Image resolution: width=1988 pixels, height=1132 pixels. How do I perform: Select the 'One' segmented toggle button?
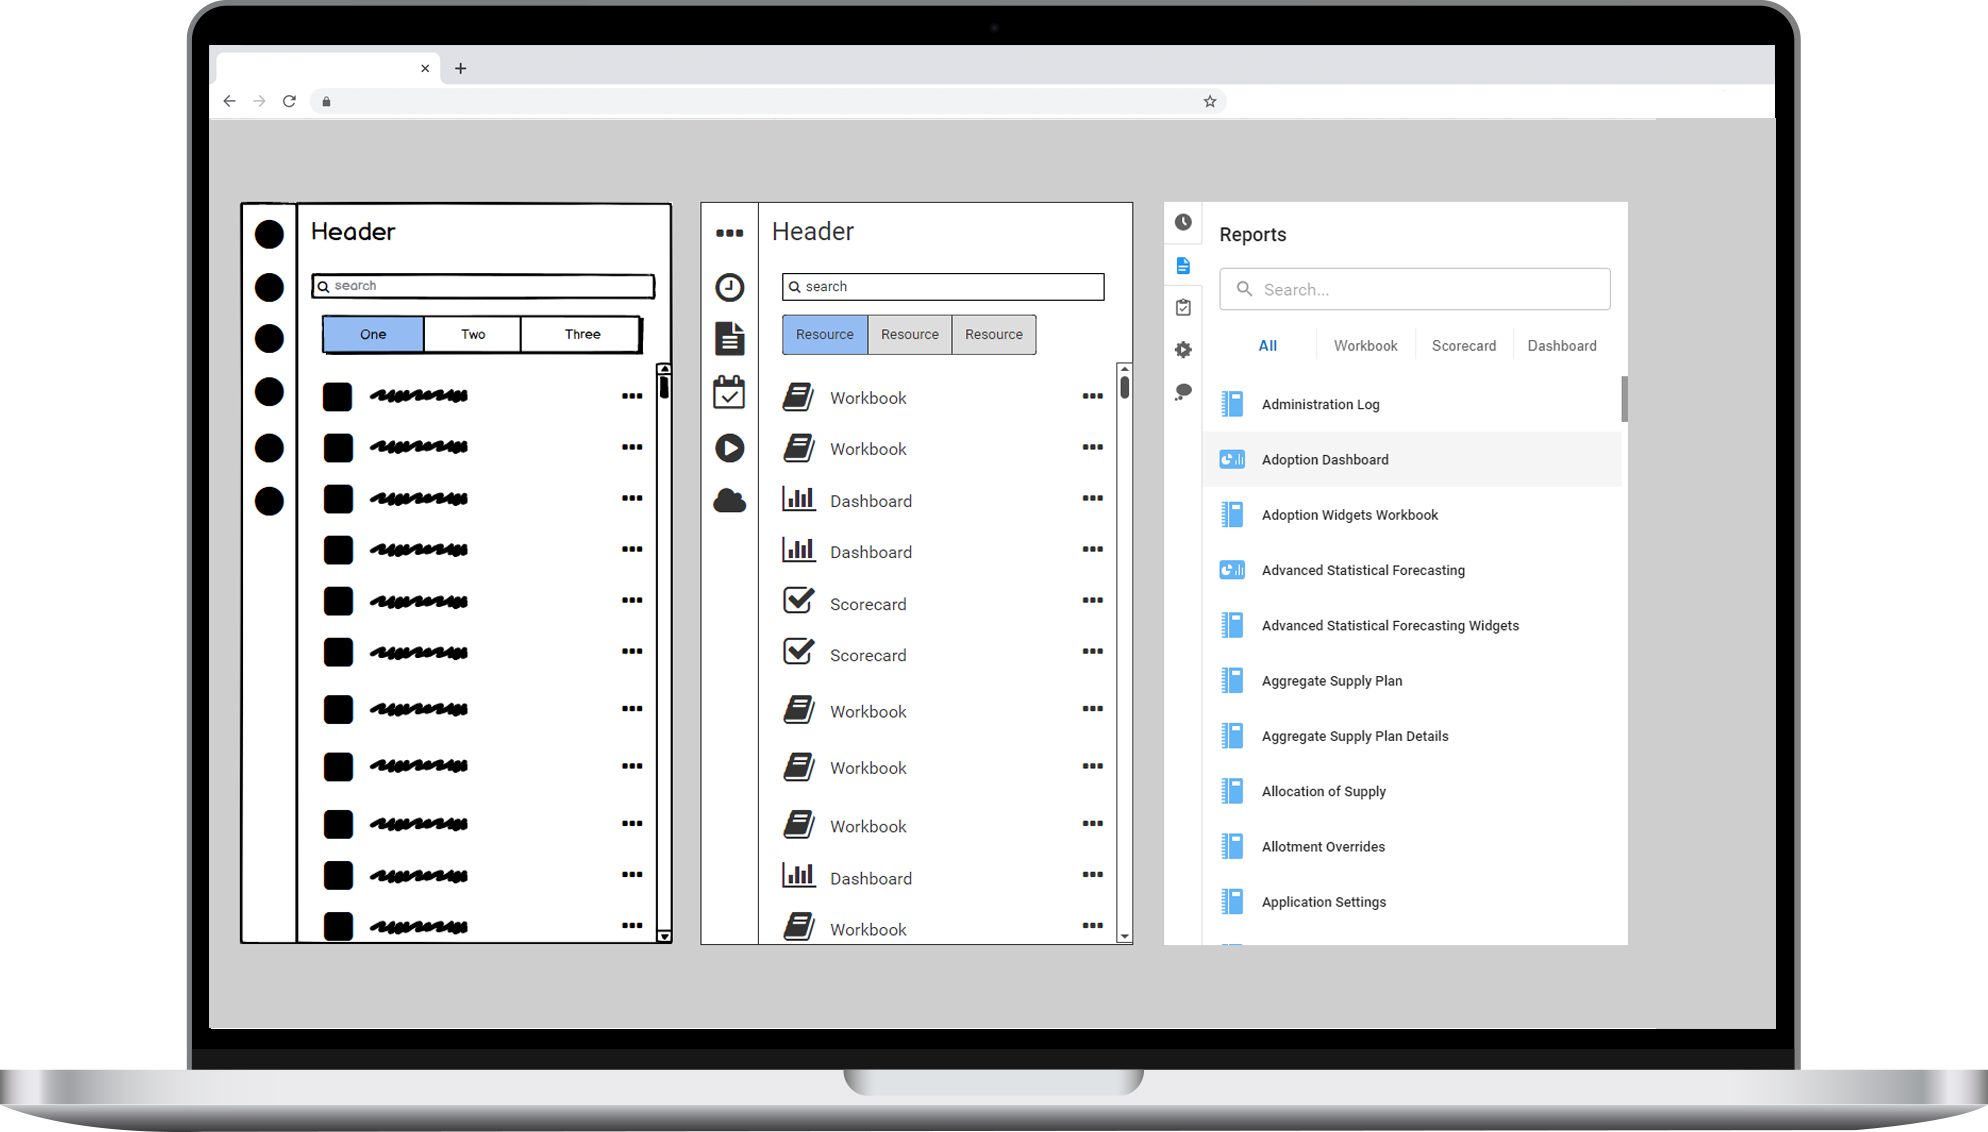(x=373, y=334)
